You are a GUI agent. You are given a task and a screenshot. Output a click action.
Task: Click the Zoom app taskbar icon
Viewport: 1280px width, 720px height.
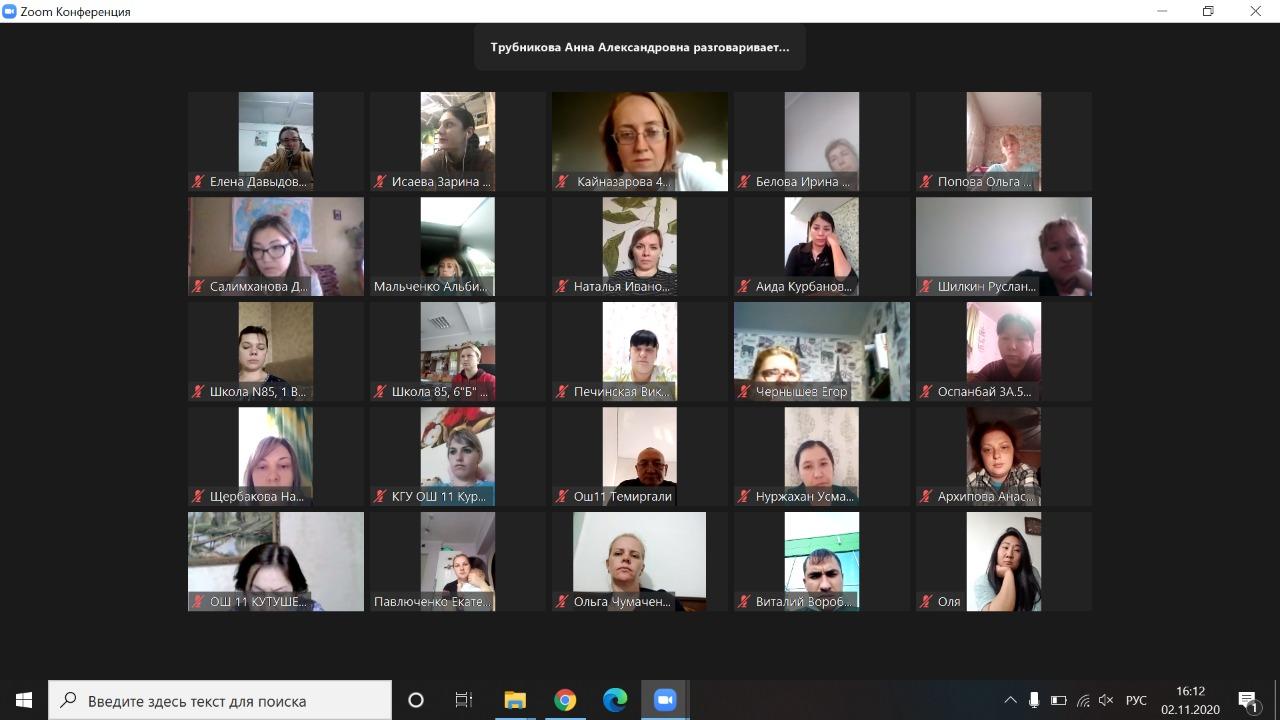(x=665, y=700)
